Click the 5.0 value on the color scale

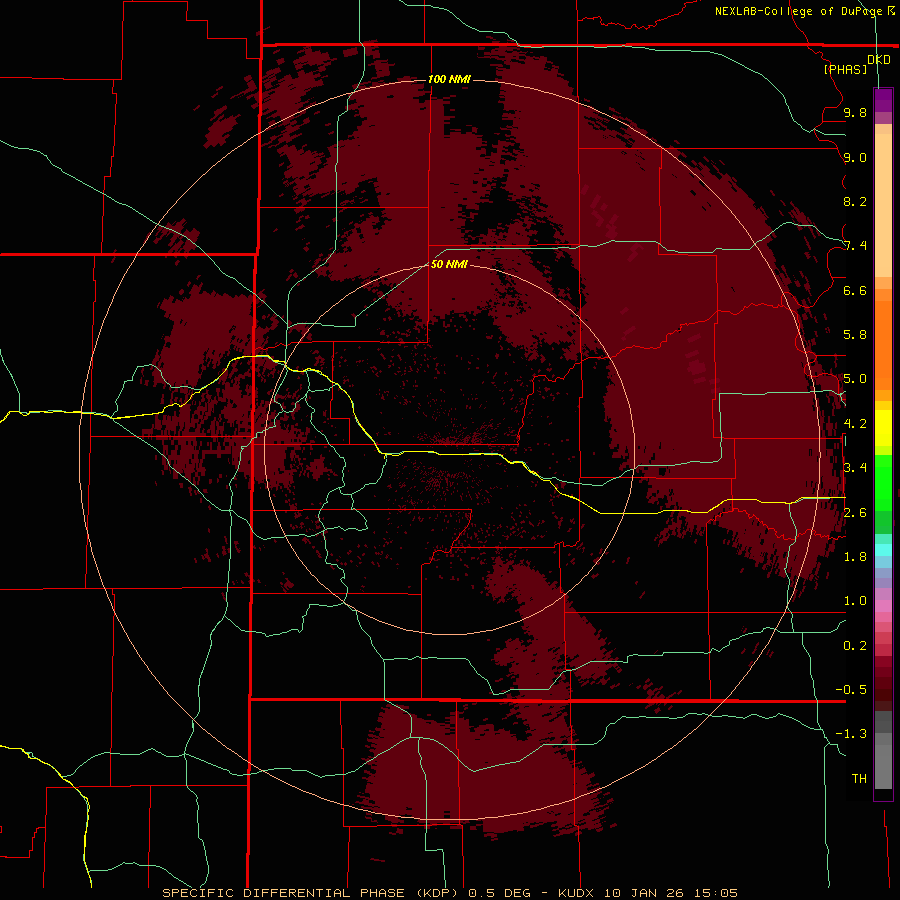tap(855, 379)
